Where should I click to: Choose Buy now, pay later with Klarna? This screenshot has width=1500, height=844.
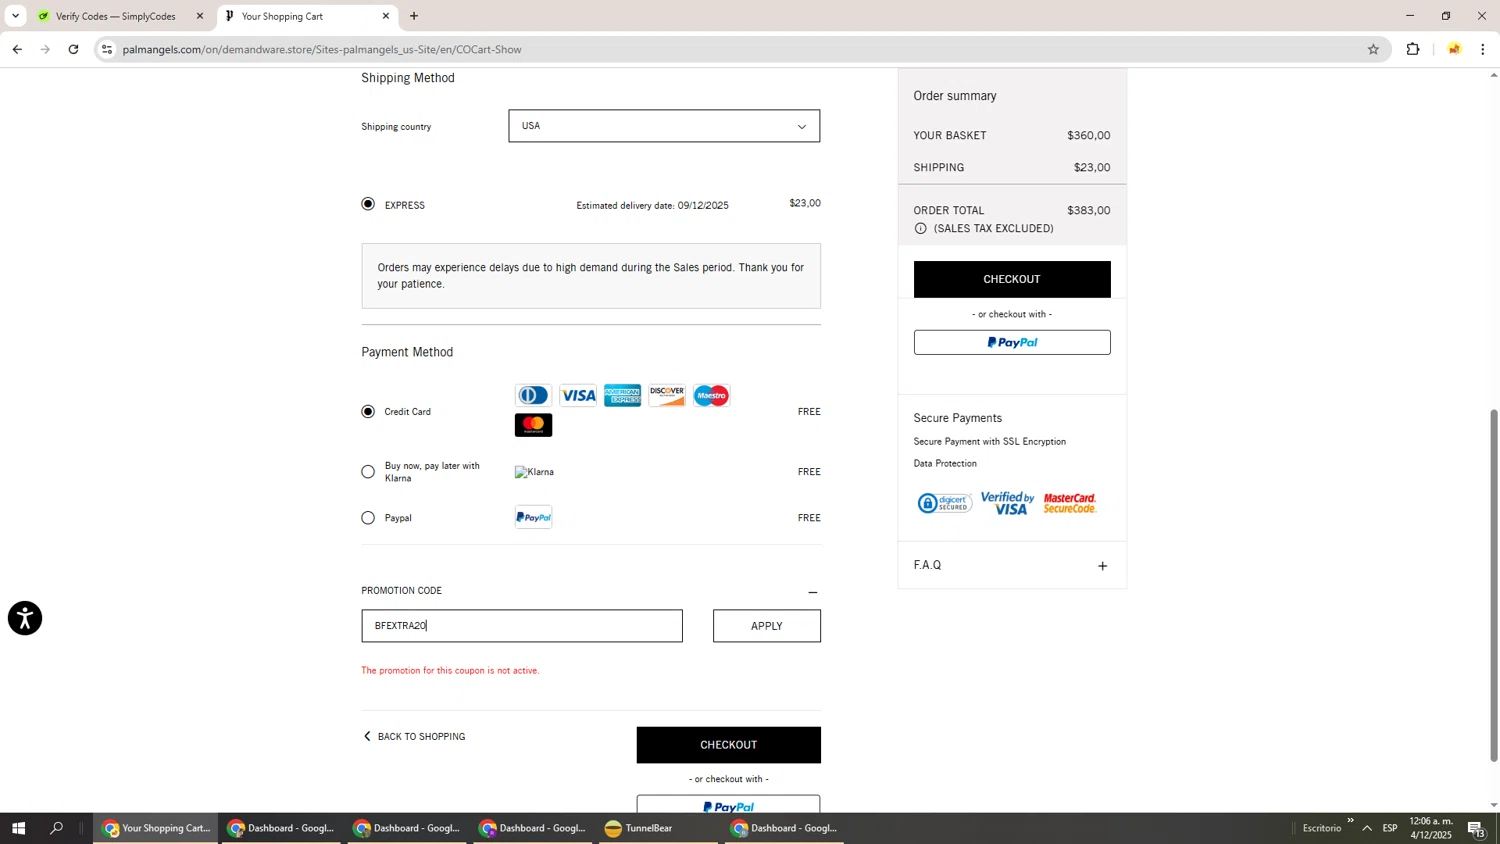click(x=368, y=472)
